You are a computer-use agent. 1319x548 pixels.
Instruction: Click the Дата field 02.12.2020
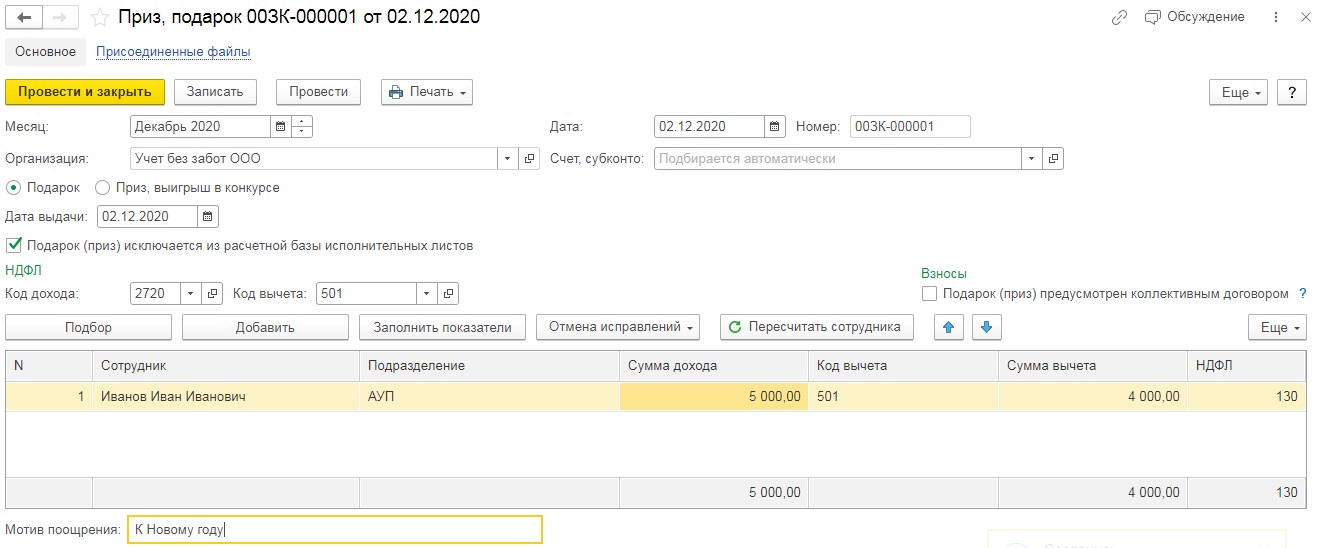pyautogui.click(x=710, y=127)
